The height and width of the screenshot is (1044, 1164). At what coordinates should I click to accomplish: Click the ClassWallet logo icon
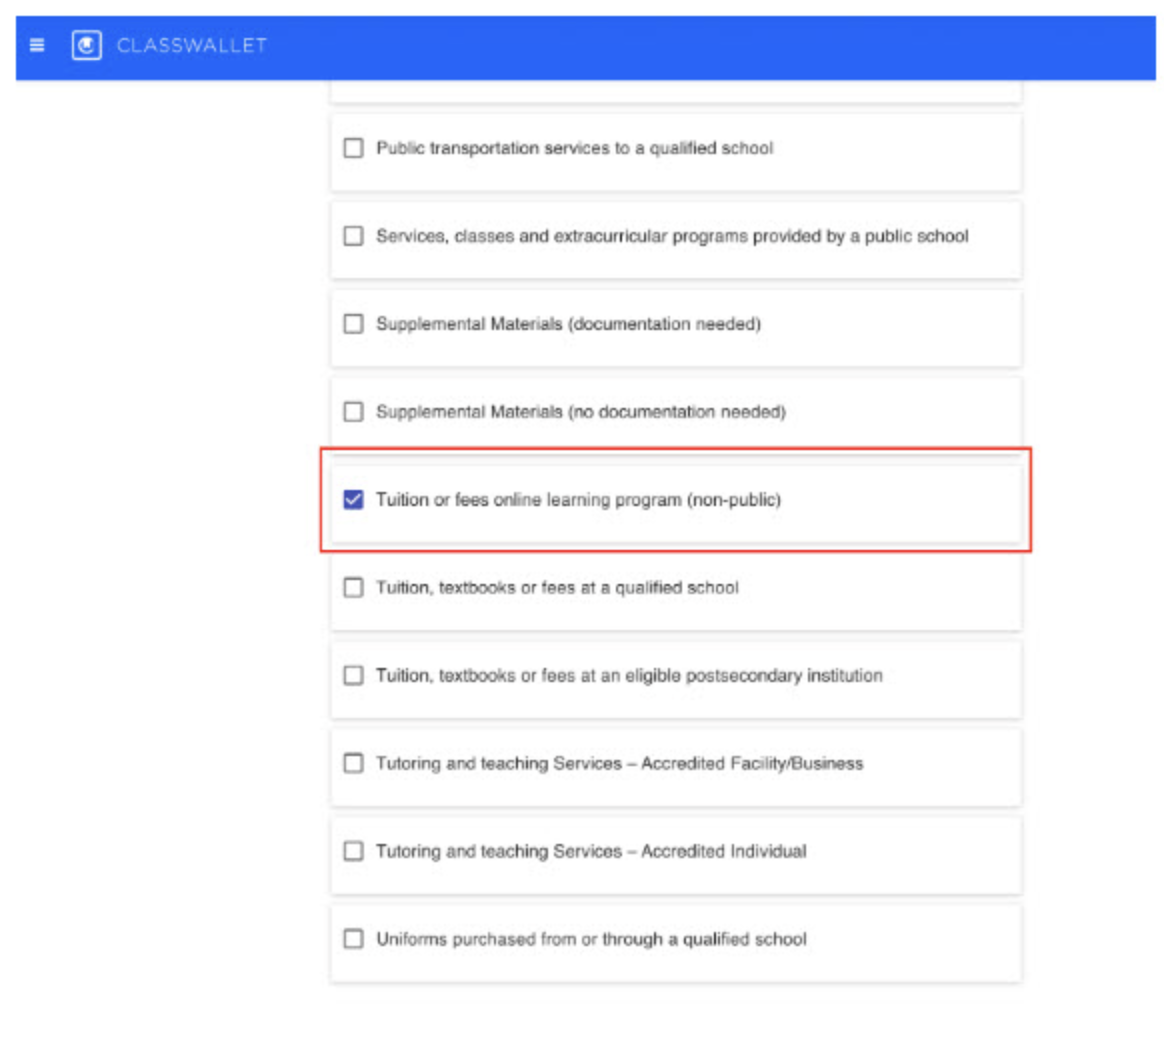pos(87,45)
